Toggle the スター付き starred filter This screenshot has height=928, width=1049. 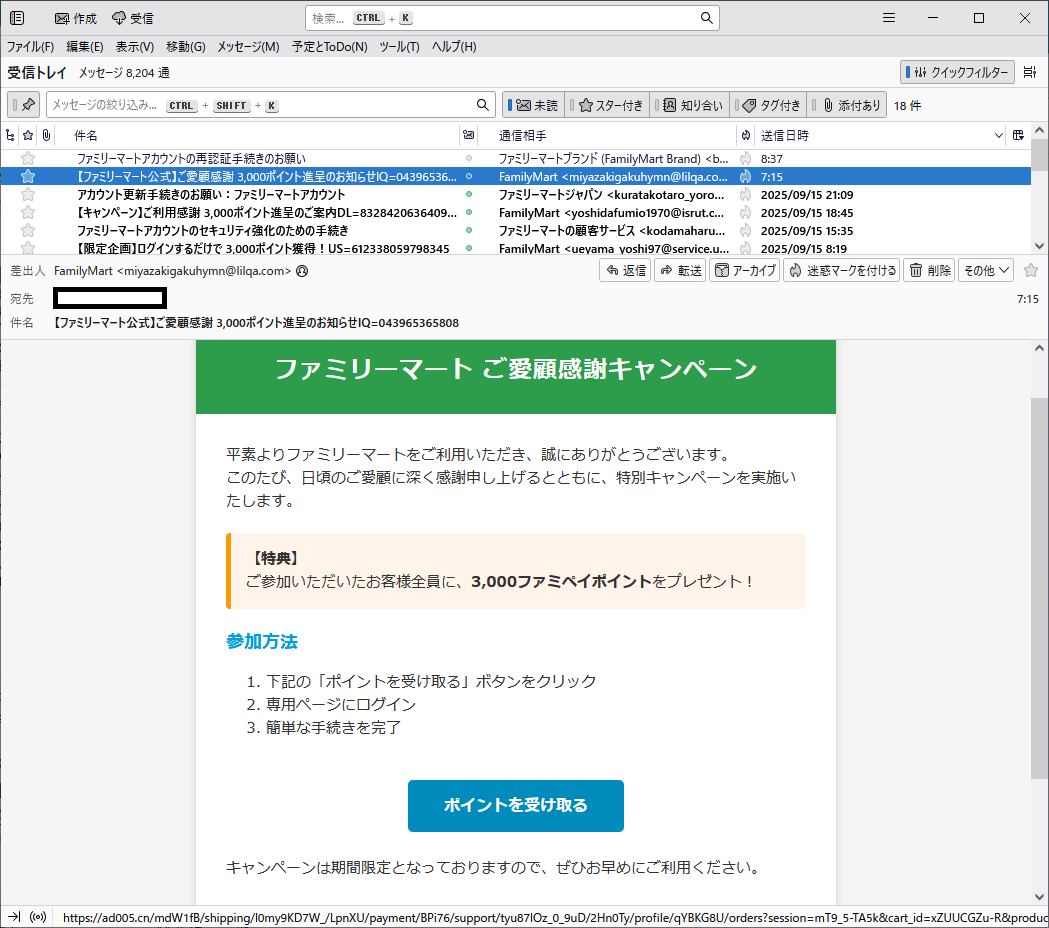tap(609, 105)
